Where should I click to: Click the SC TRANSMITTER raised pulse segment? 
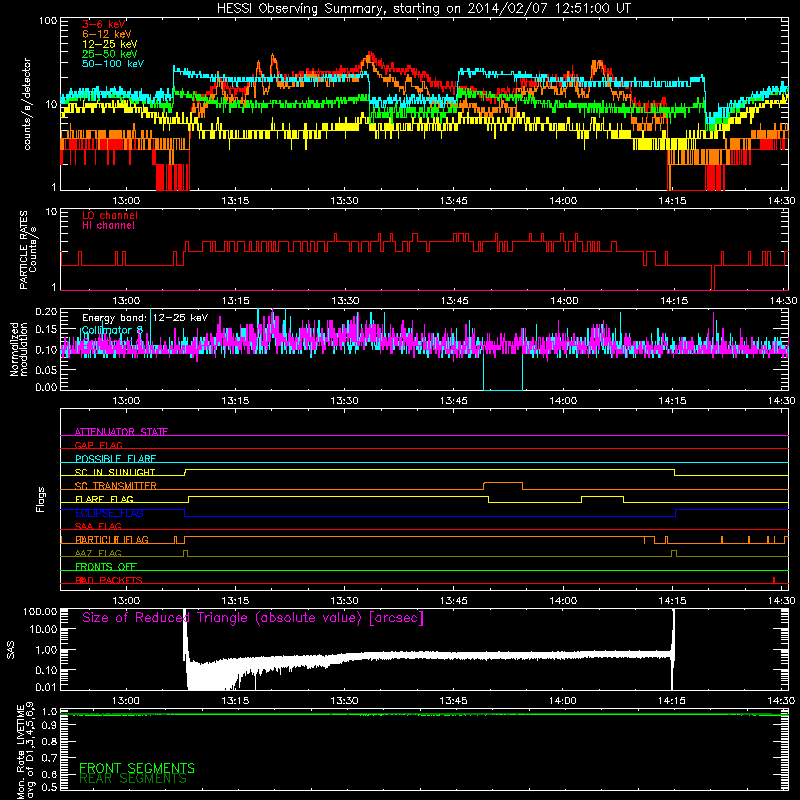tap(503, 483)
